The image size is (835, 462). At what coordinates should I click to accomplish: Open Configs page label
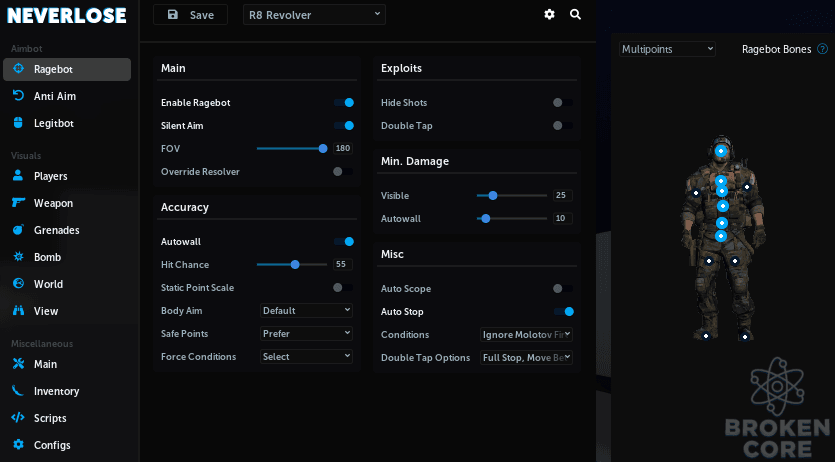click(52, 445)
